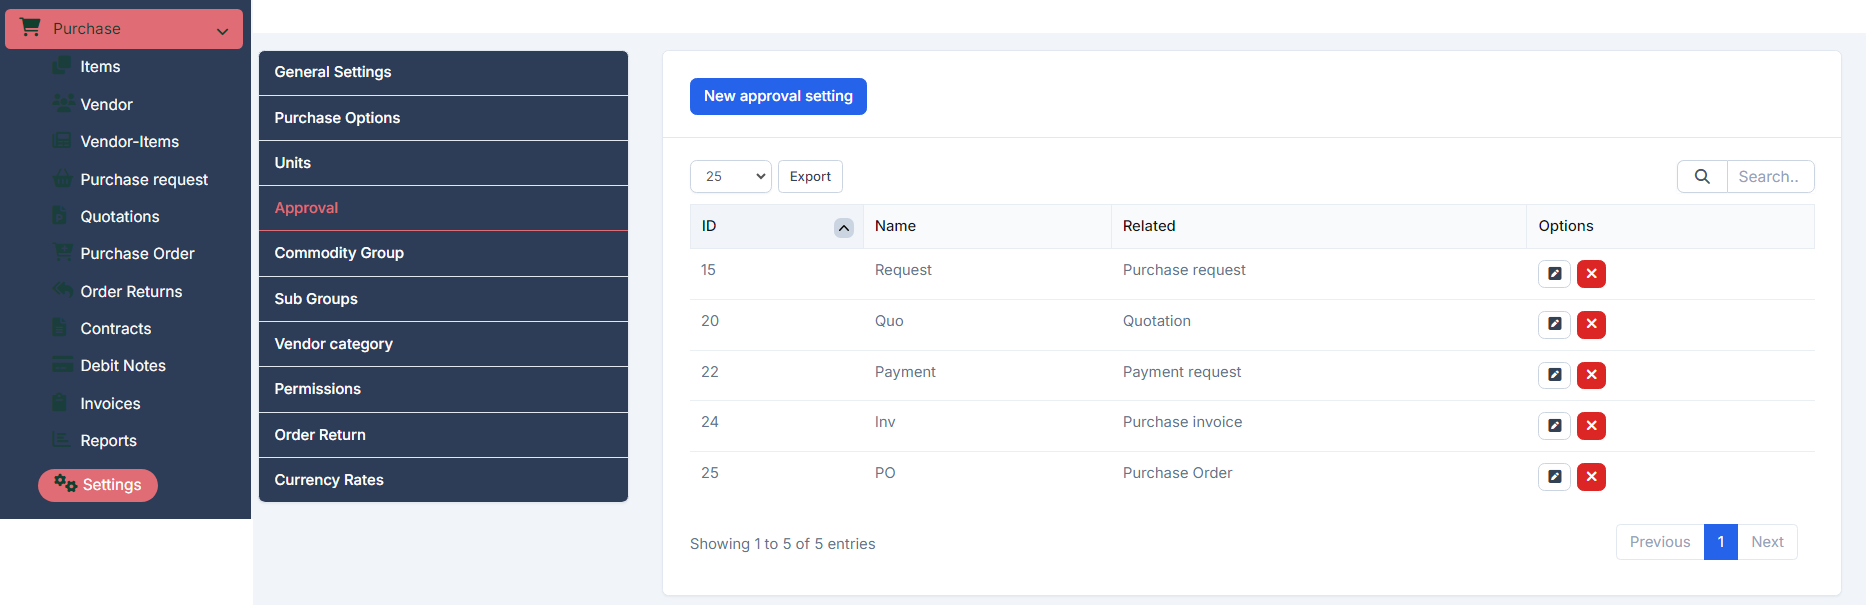
Task: Focus the table search field
Action: (x=1769, y=177)
